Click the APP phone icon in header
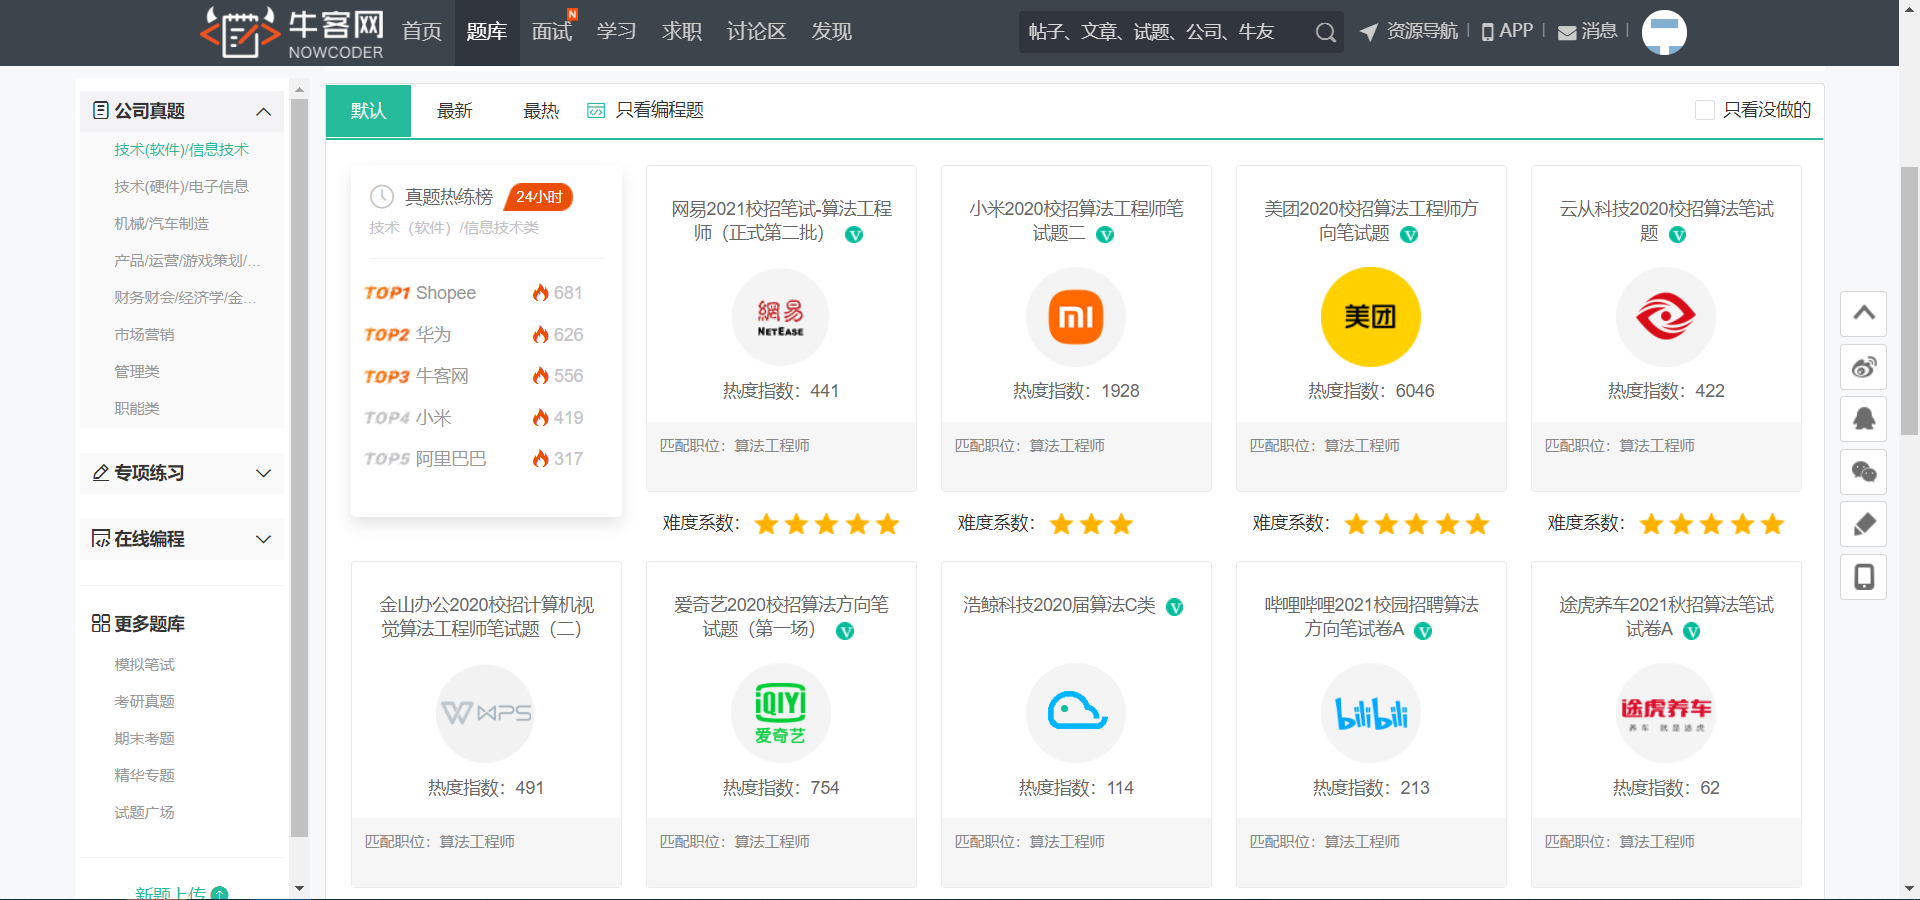Screen dimensions: 1920x900 (1488, 32)
